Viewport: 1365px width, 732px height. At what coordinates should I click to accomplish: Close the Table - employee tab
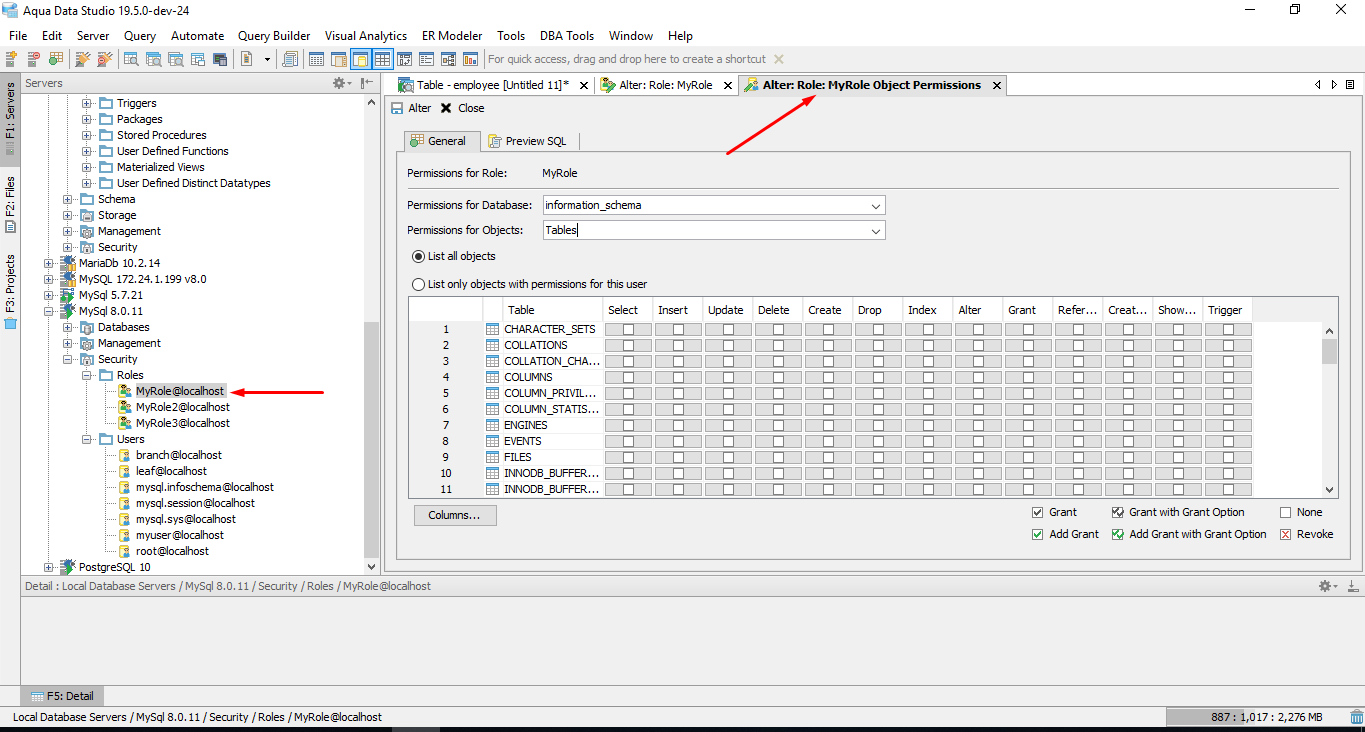click(x=582, y=86)
